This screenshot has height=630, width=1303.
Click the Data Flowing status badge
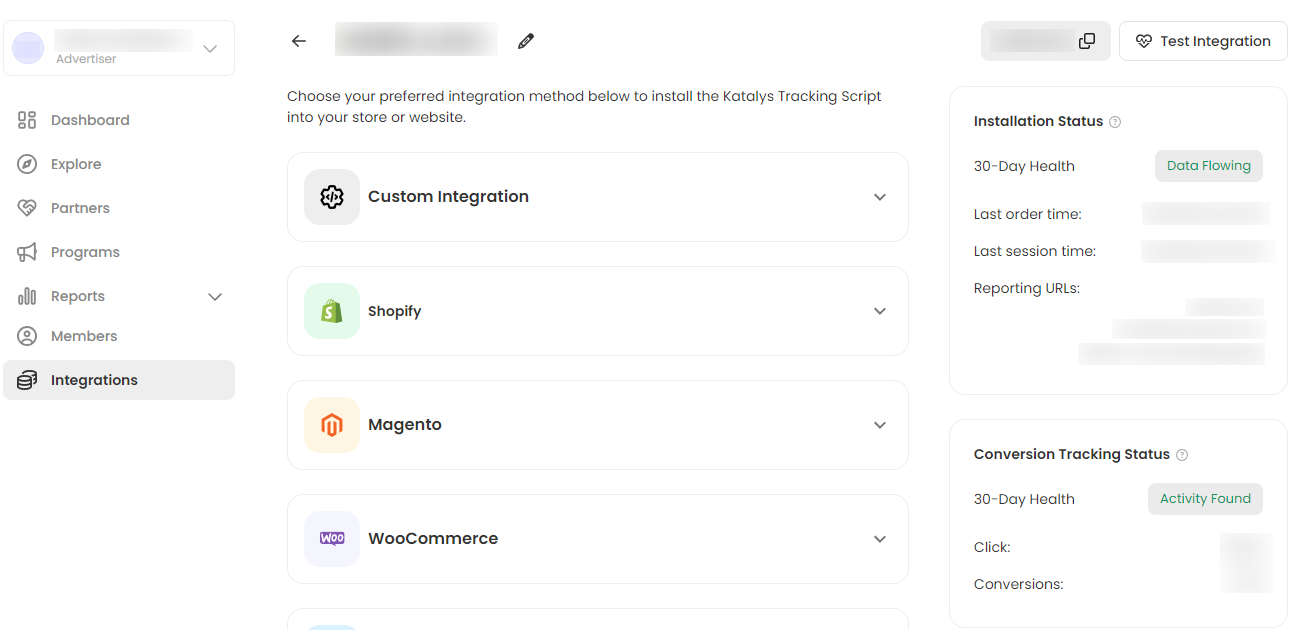click(1208, 166)
